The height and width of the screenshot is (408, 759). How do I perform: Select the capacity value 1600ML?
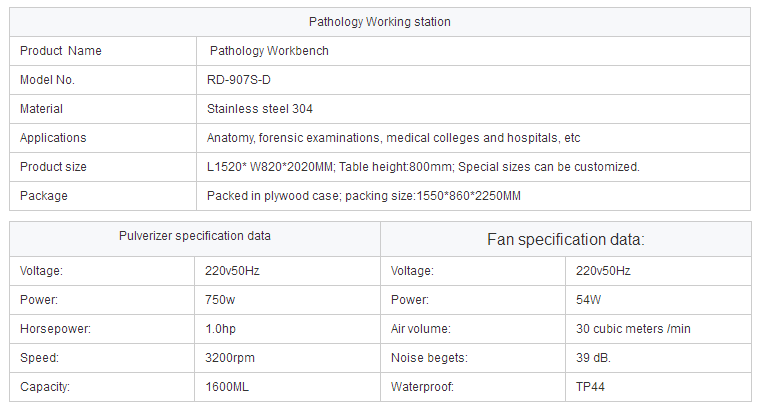[x=227, y=387]
